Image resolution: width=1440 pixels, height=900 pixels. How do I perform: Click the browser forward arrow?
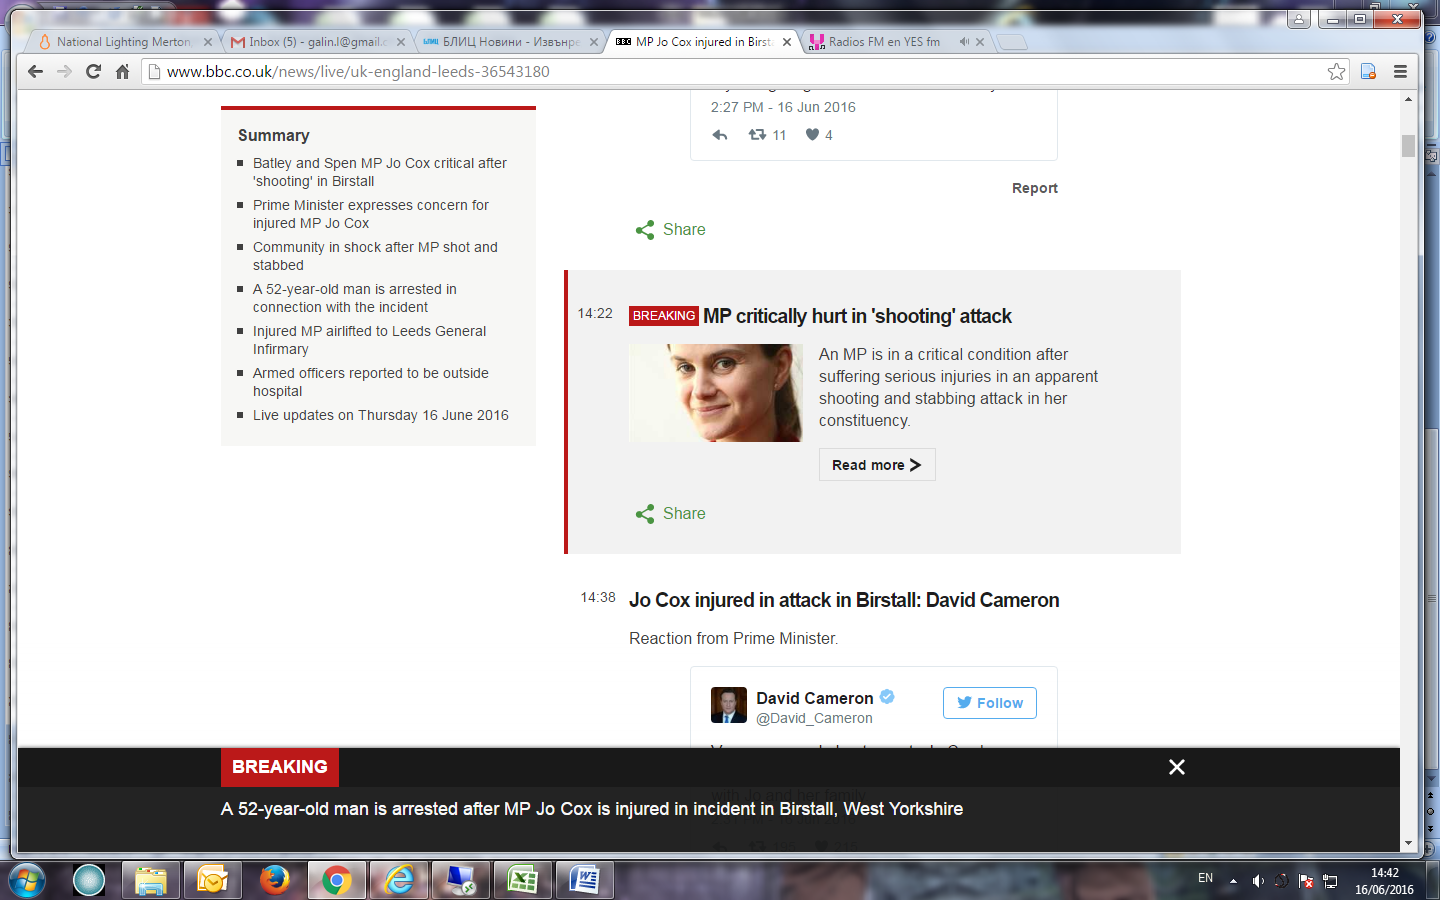pos(65,71)
